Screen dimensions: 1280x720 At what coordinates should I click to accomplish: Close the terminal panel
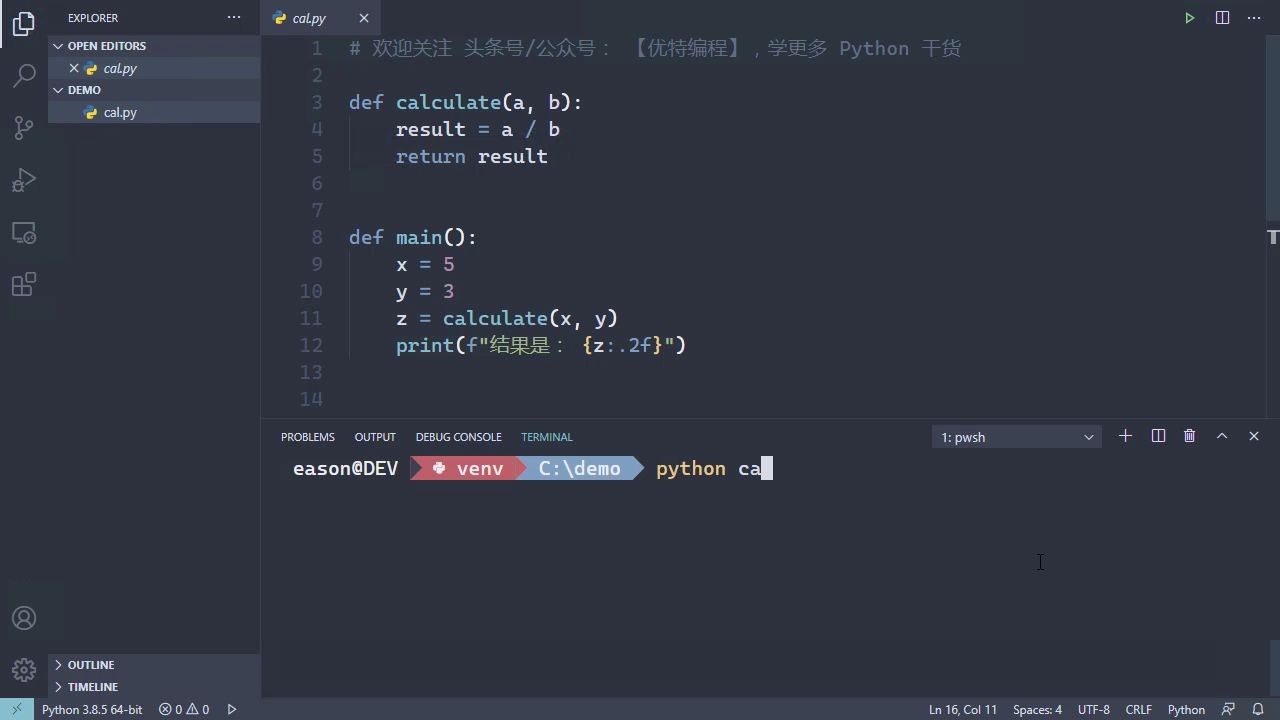point(1254,436)
